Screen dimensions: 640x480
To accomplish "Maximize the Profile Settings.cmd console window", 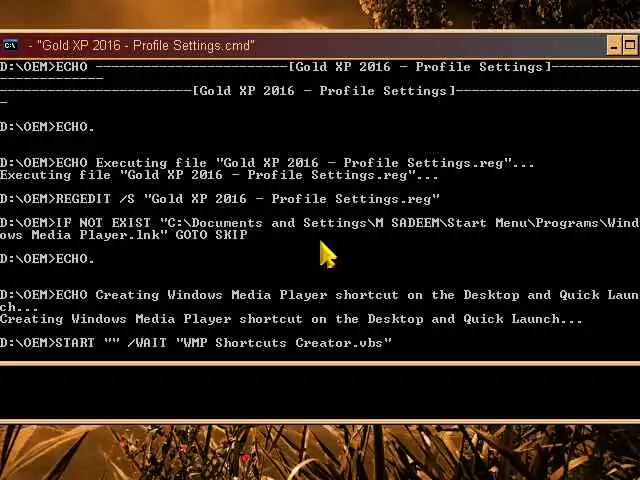I will (630, 45).
